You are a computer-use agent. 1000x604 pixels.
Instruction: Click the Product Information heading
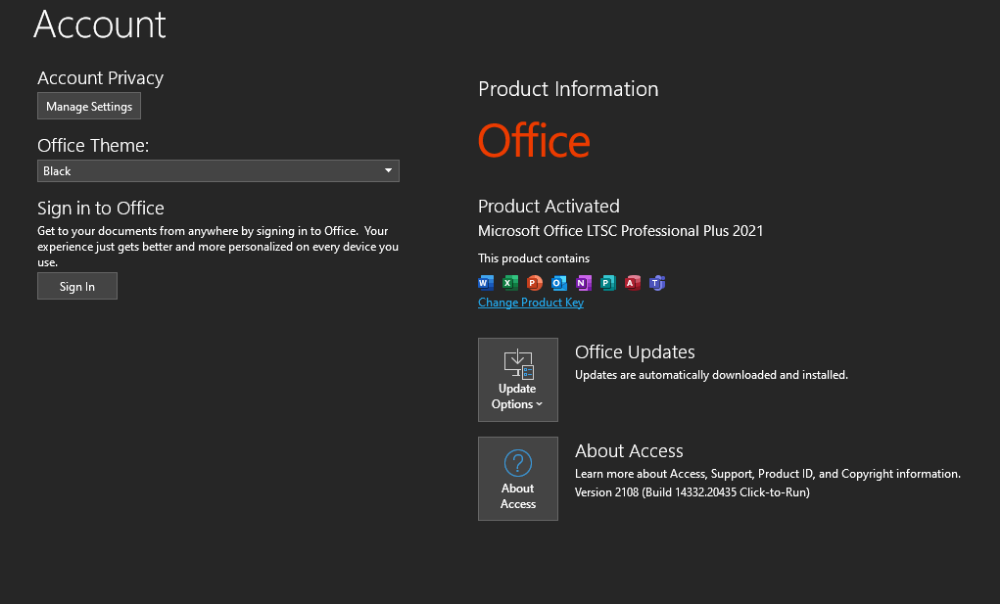point(568,89)
